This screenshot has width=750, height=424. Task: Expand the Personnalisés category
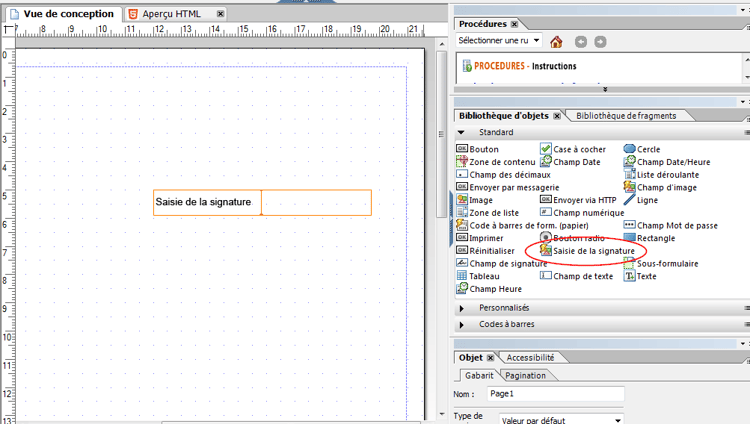[x=462, y=308]
